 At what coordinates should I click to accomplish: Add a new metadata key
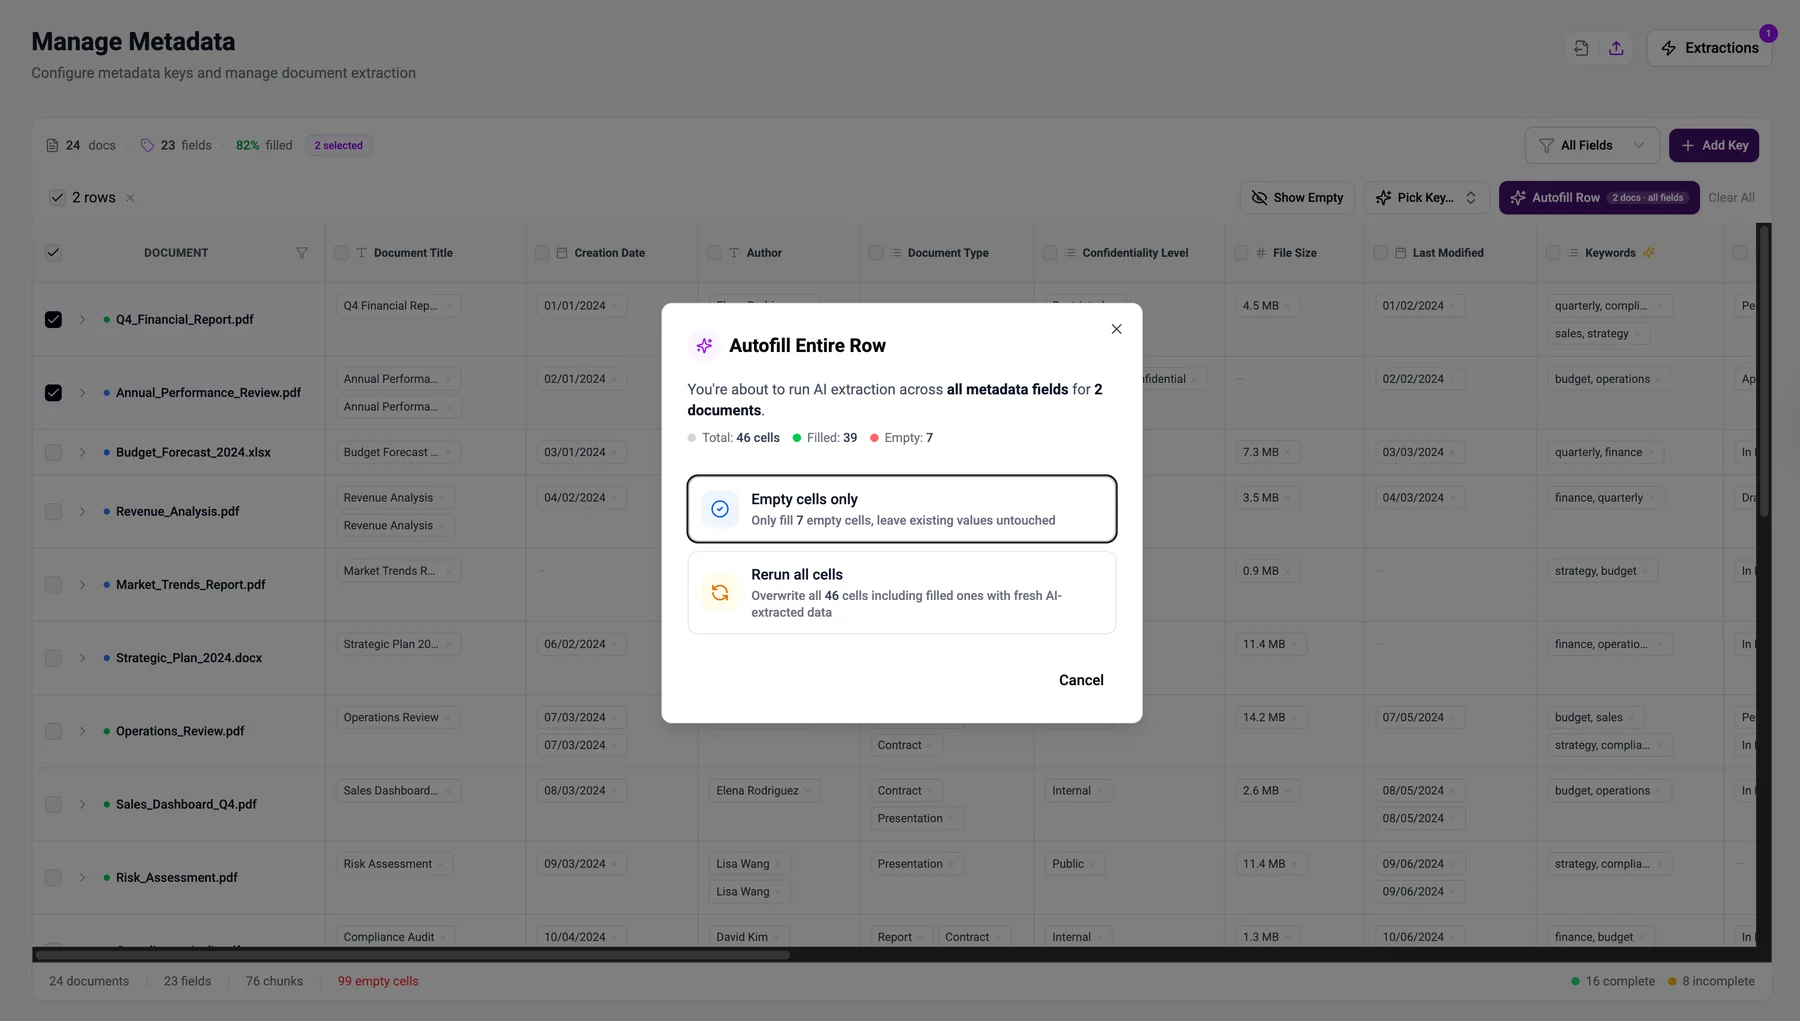click(x=1714, y=145)
